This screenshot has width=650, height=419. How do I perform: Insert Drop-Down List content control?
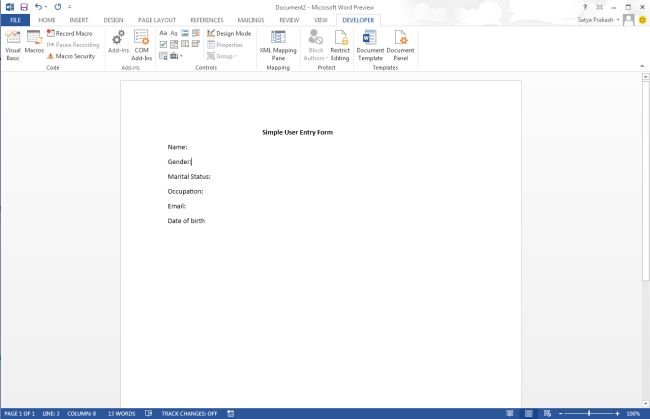[x=185, y=44]
